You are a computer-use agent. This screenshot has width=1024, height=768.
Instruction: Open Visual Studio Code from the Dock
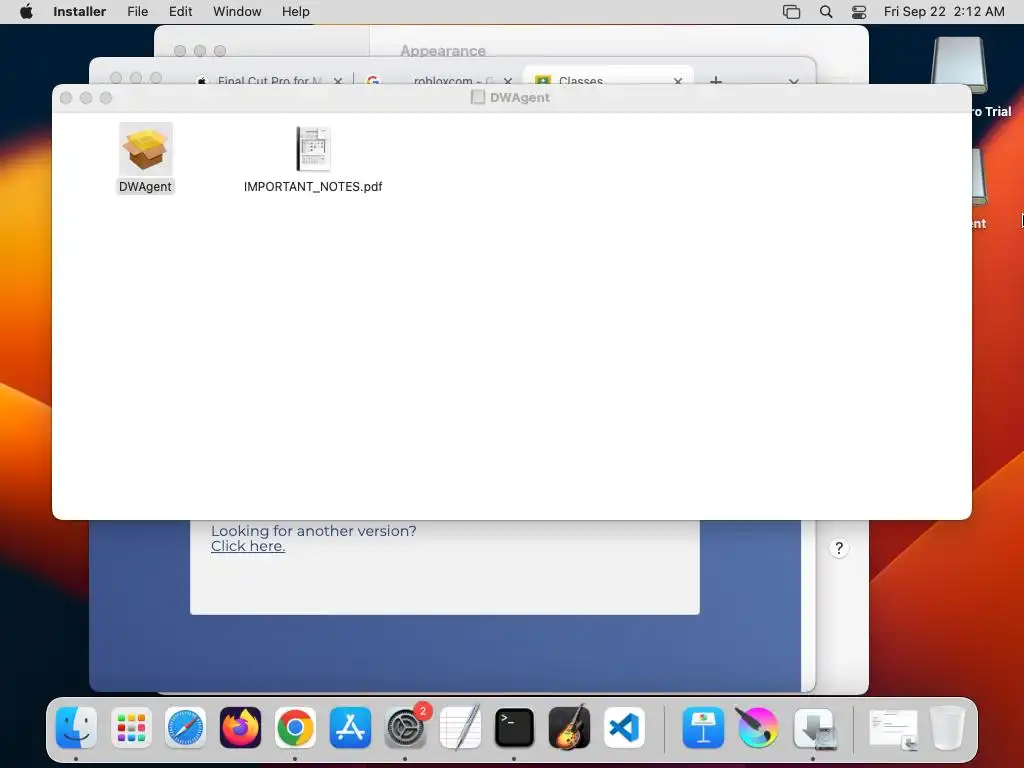click(x=624, y=728)
